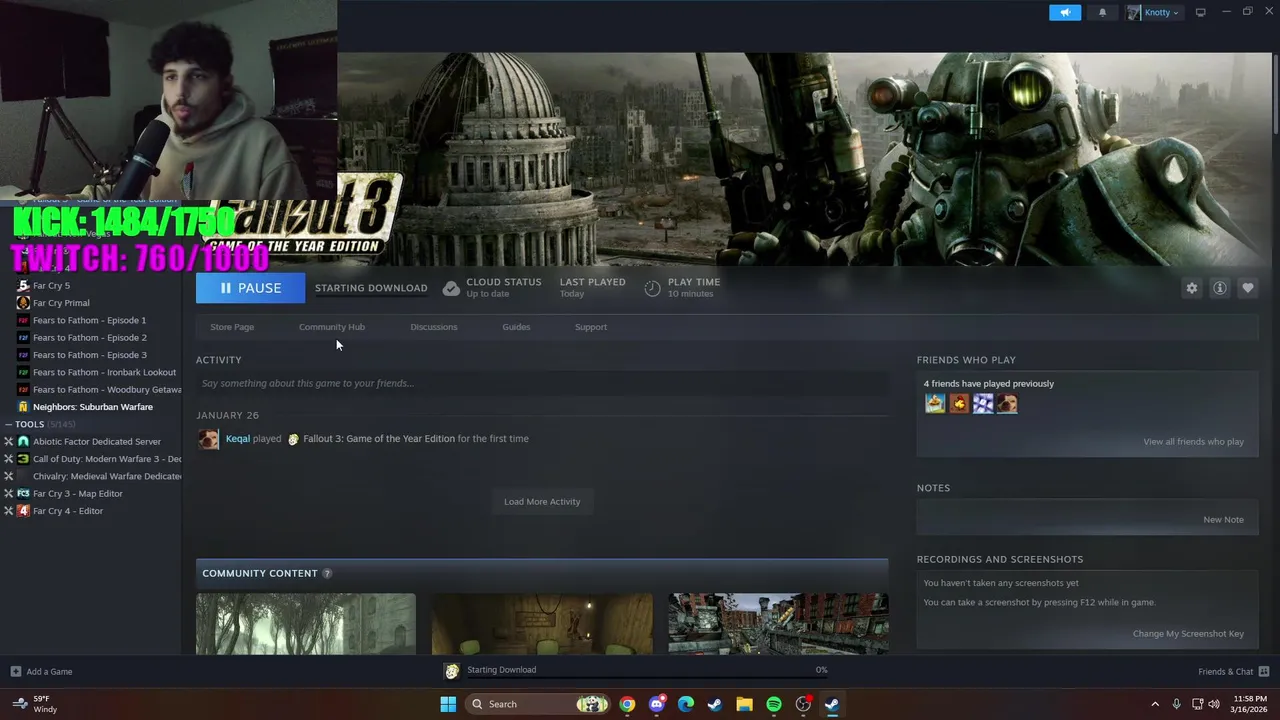
Task: Select Fears to Fathom - Episode 2
Action: pyautogui.click(x=91, y=338)
